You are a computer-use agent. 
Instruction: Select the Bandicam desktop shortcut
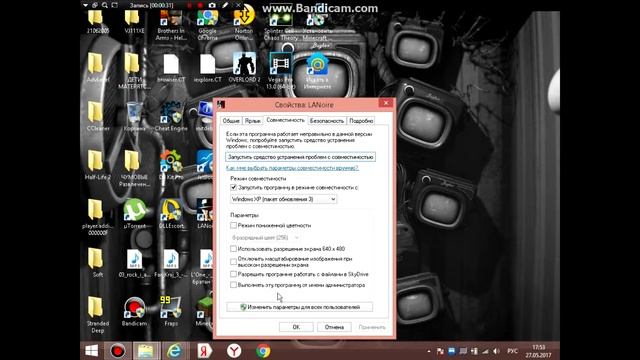point(134,311)
